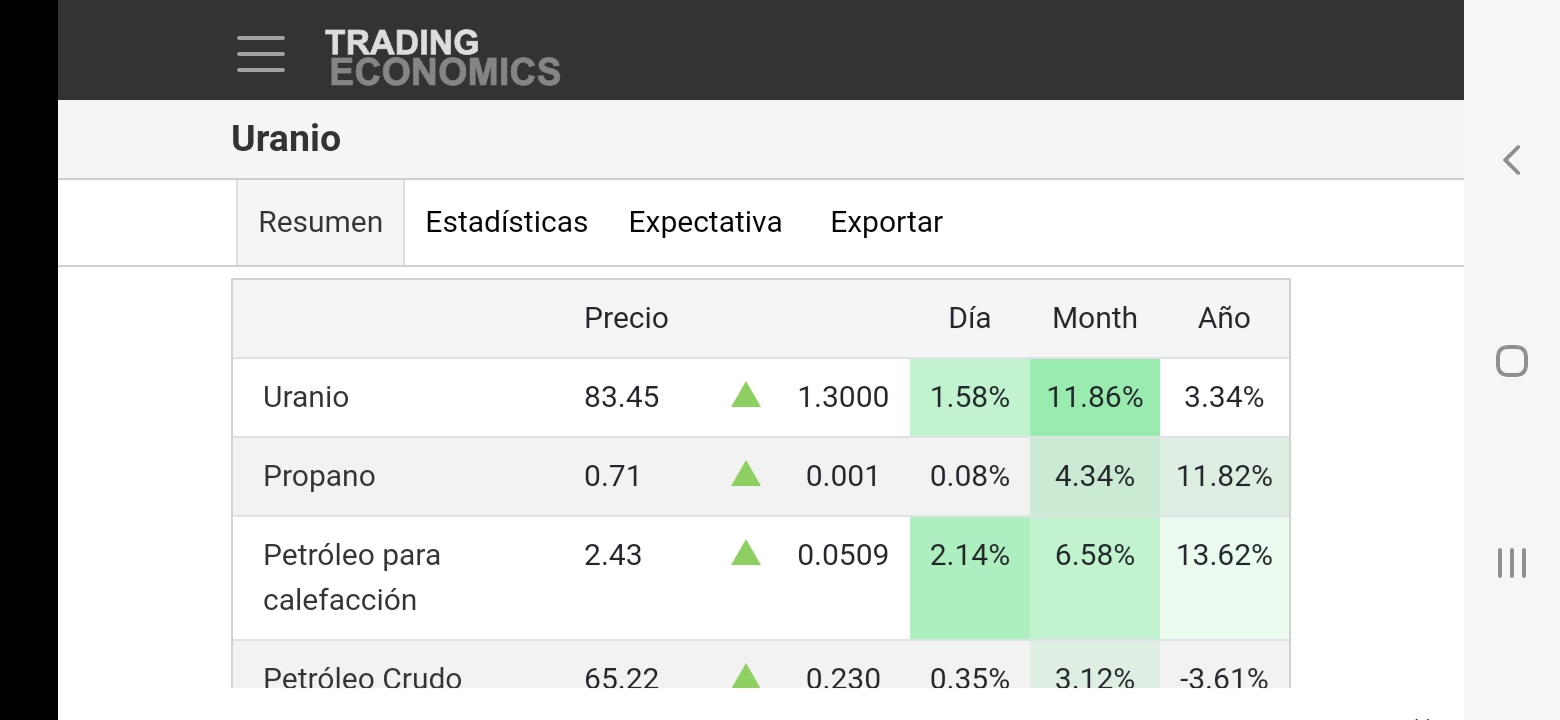Tap the Android back chevron
This screenshot has width=1560, height=720.
point(1511,160)
